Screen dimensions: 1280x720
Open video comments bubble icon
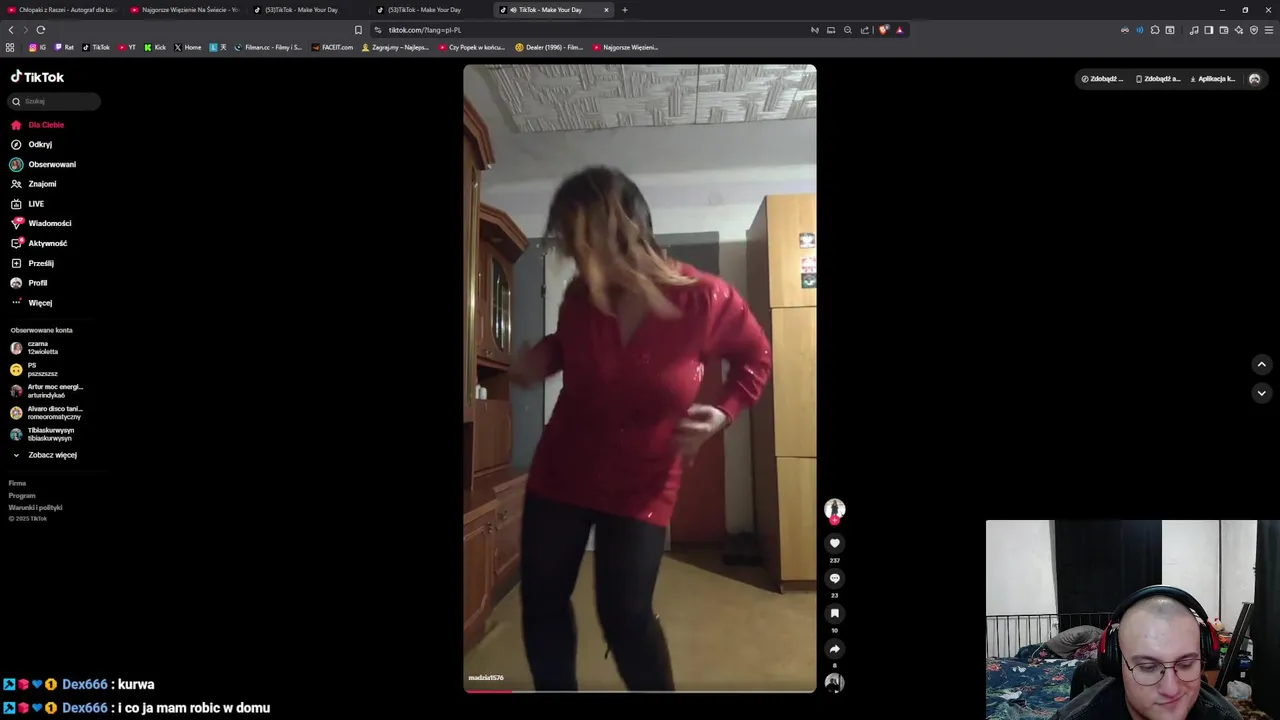834,578
